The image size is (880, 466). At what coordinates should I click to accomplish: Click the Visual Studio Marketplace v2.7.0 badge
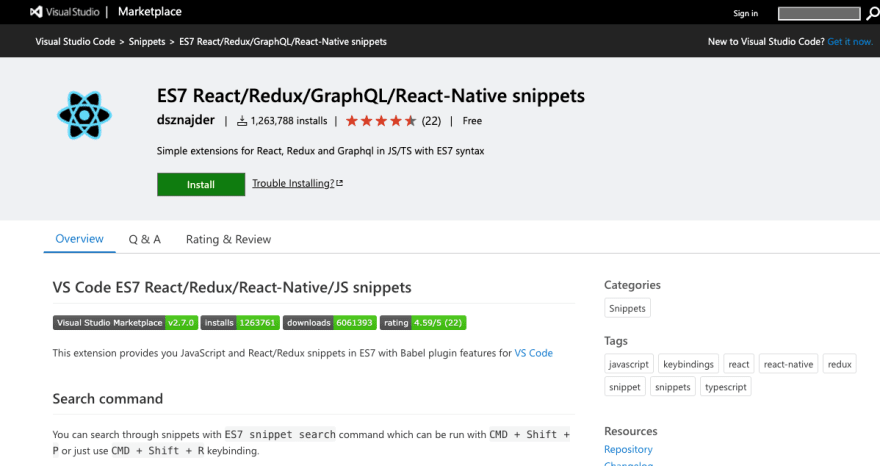125,323
